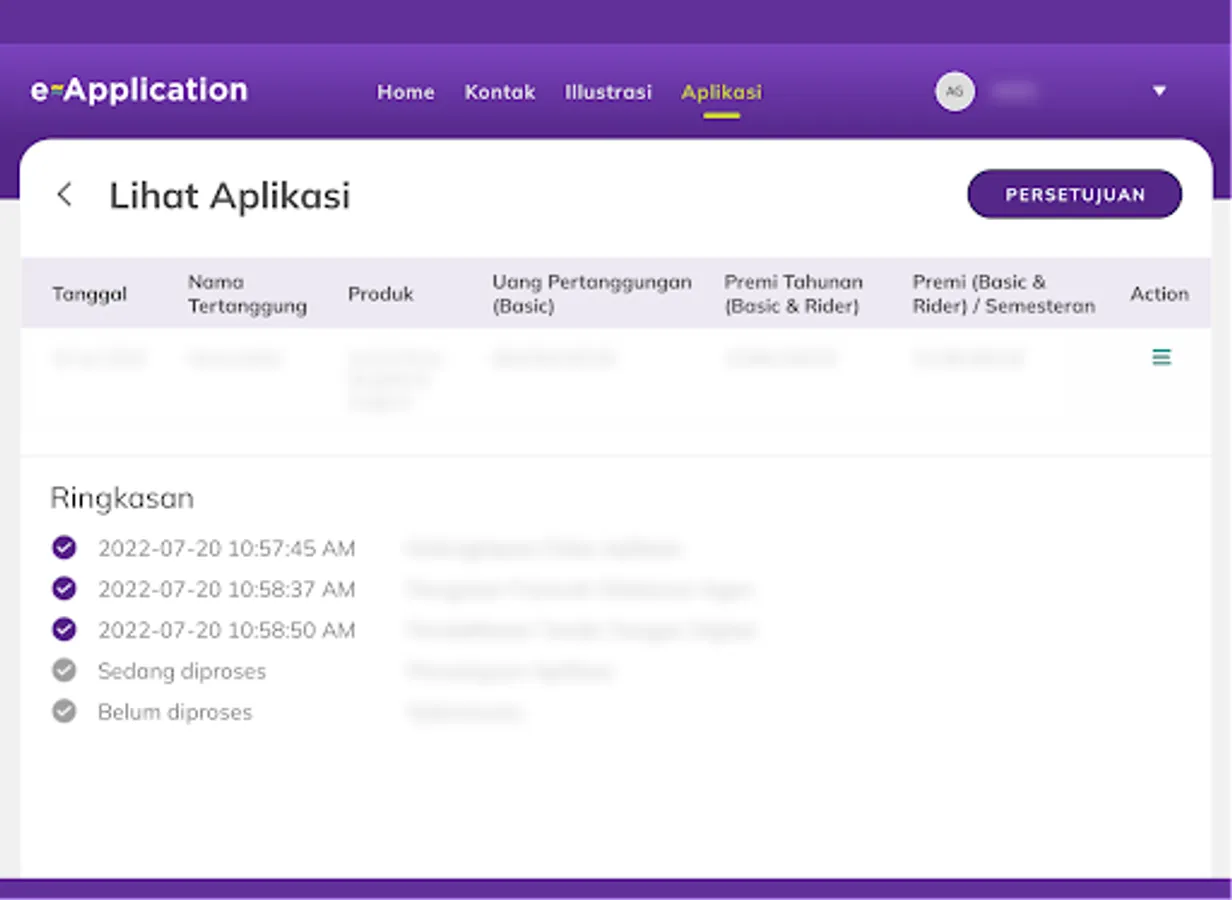Screen dimensions: 1232x900
Task: Click the checkmark for 10:58:37 AM entry
Action: pos(64,589)
